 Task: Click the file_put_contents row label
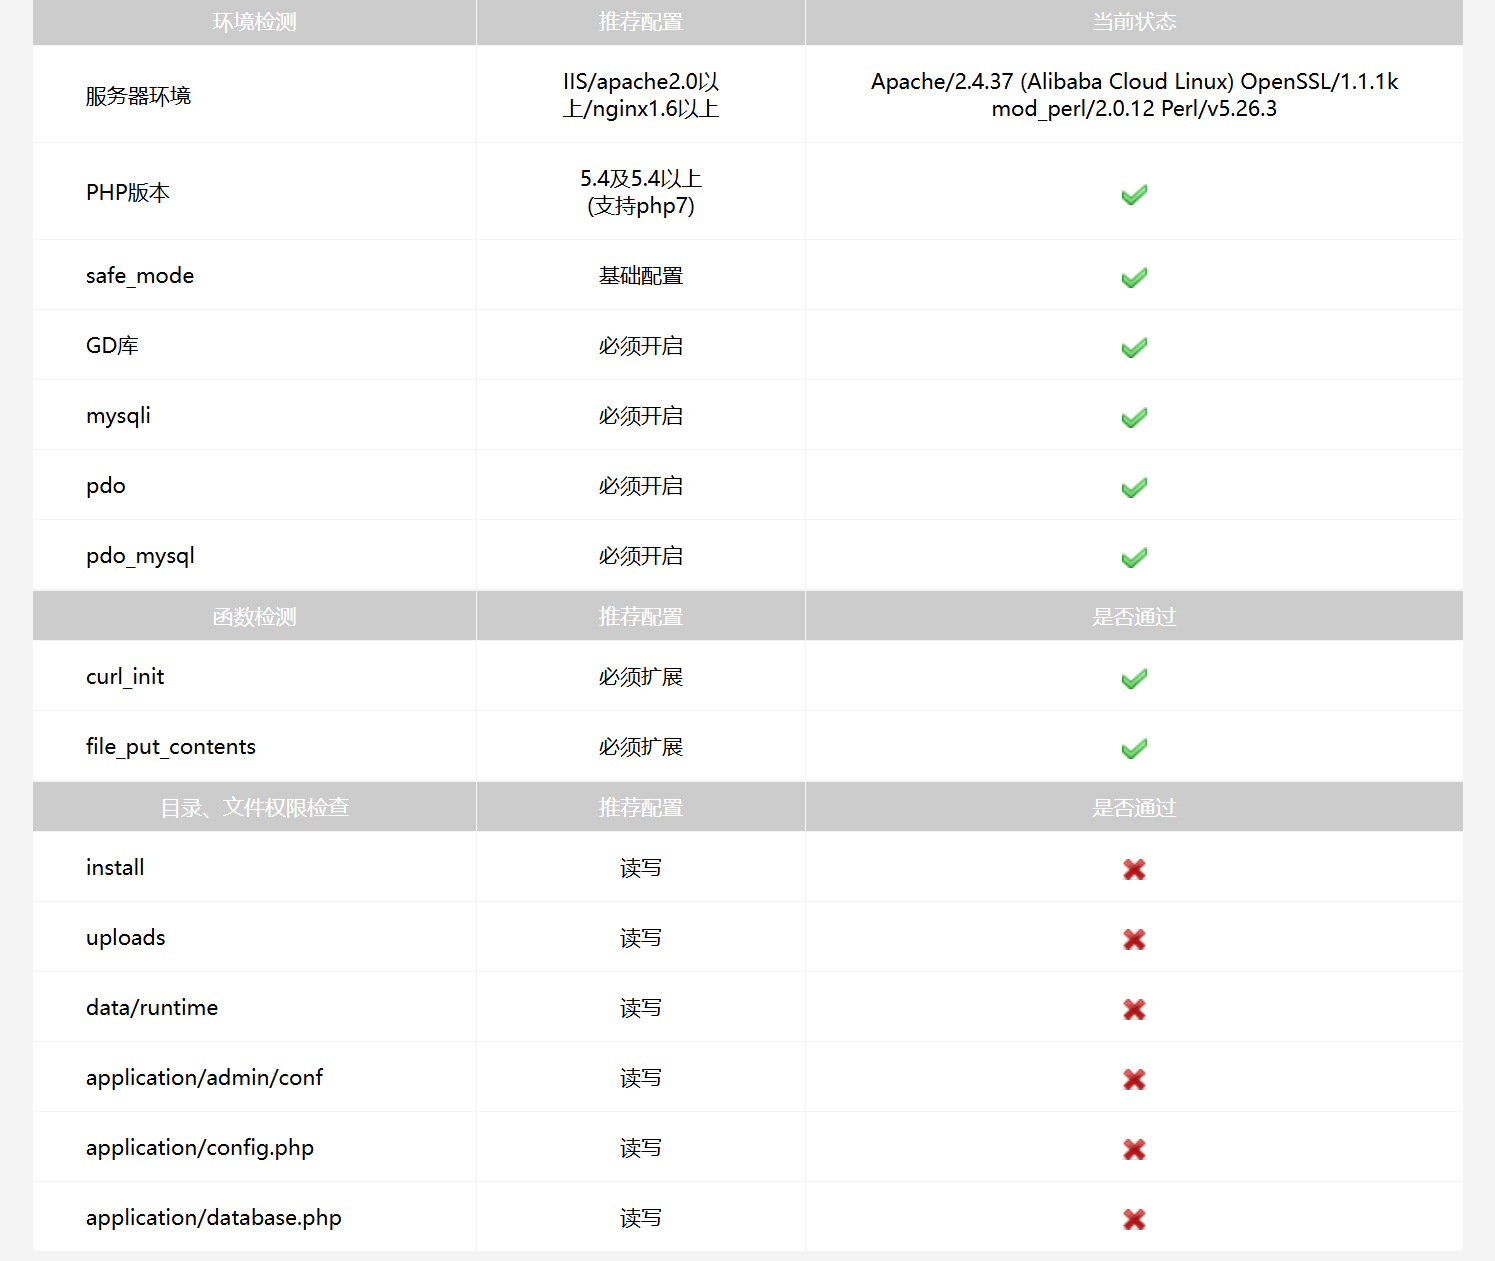tap(171, 747)
